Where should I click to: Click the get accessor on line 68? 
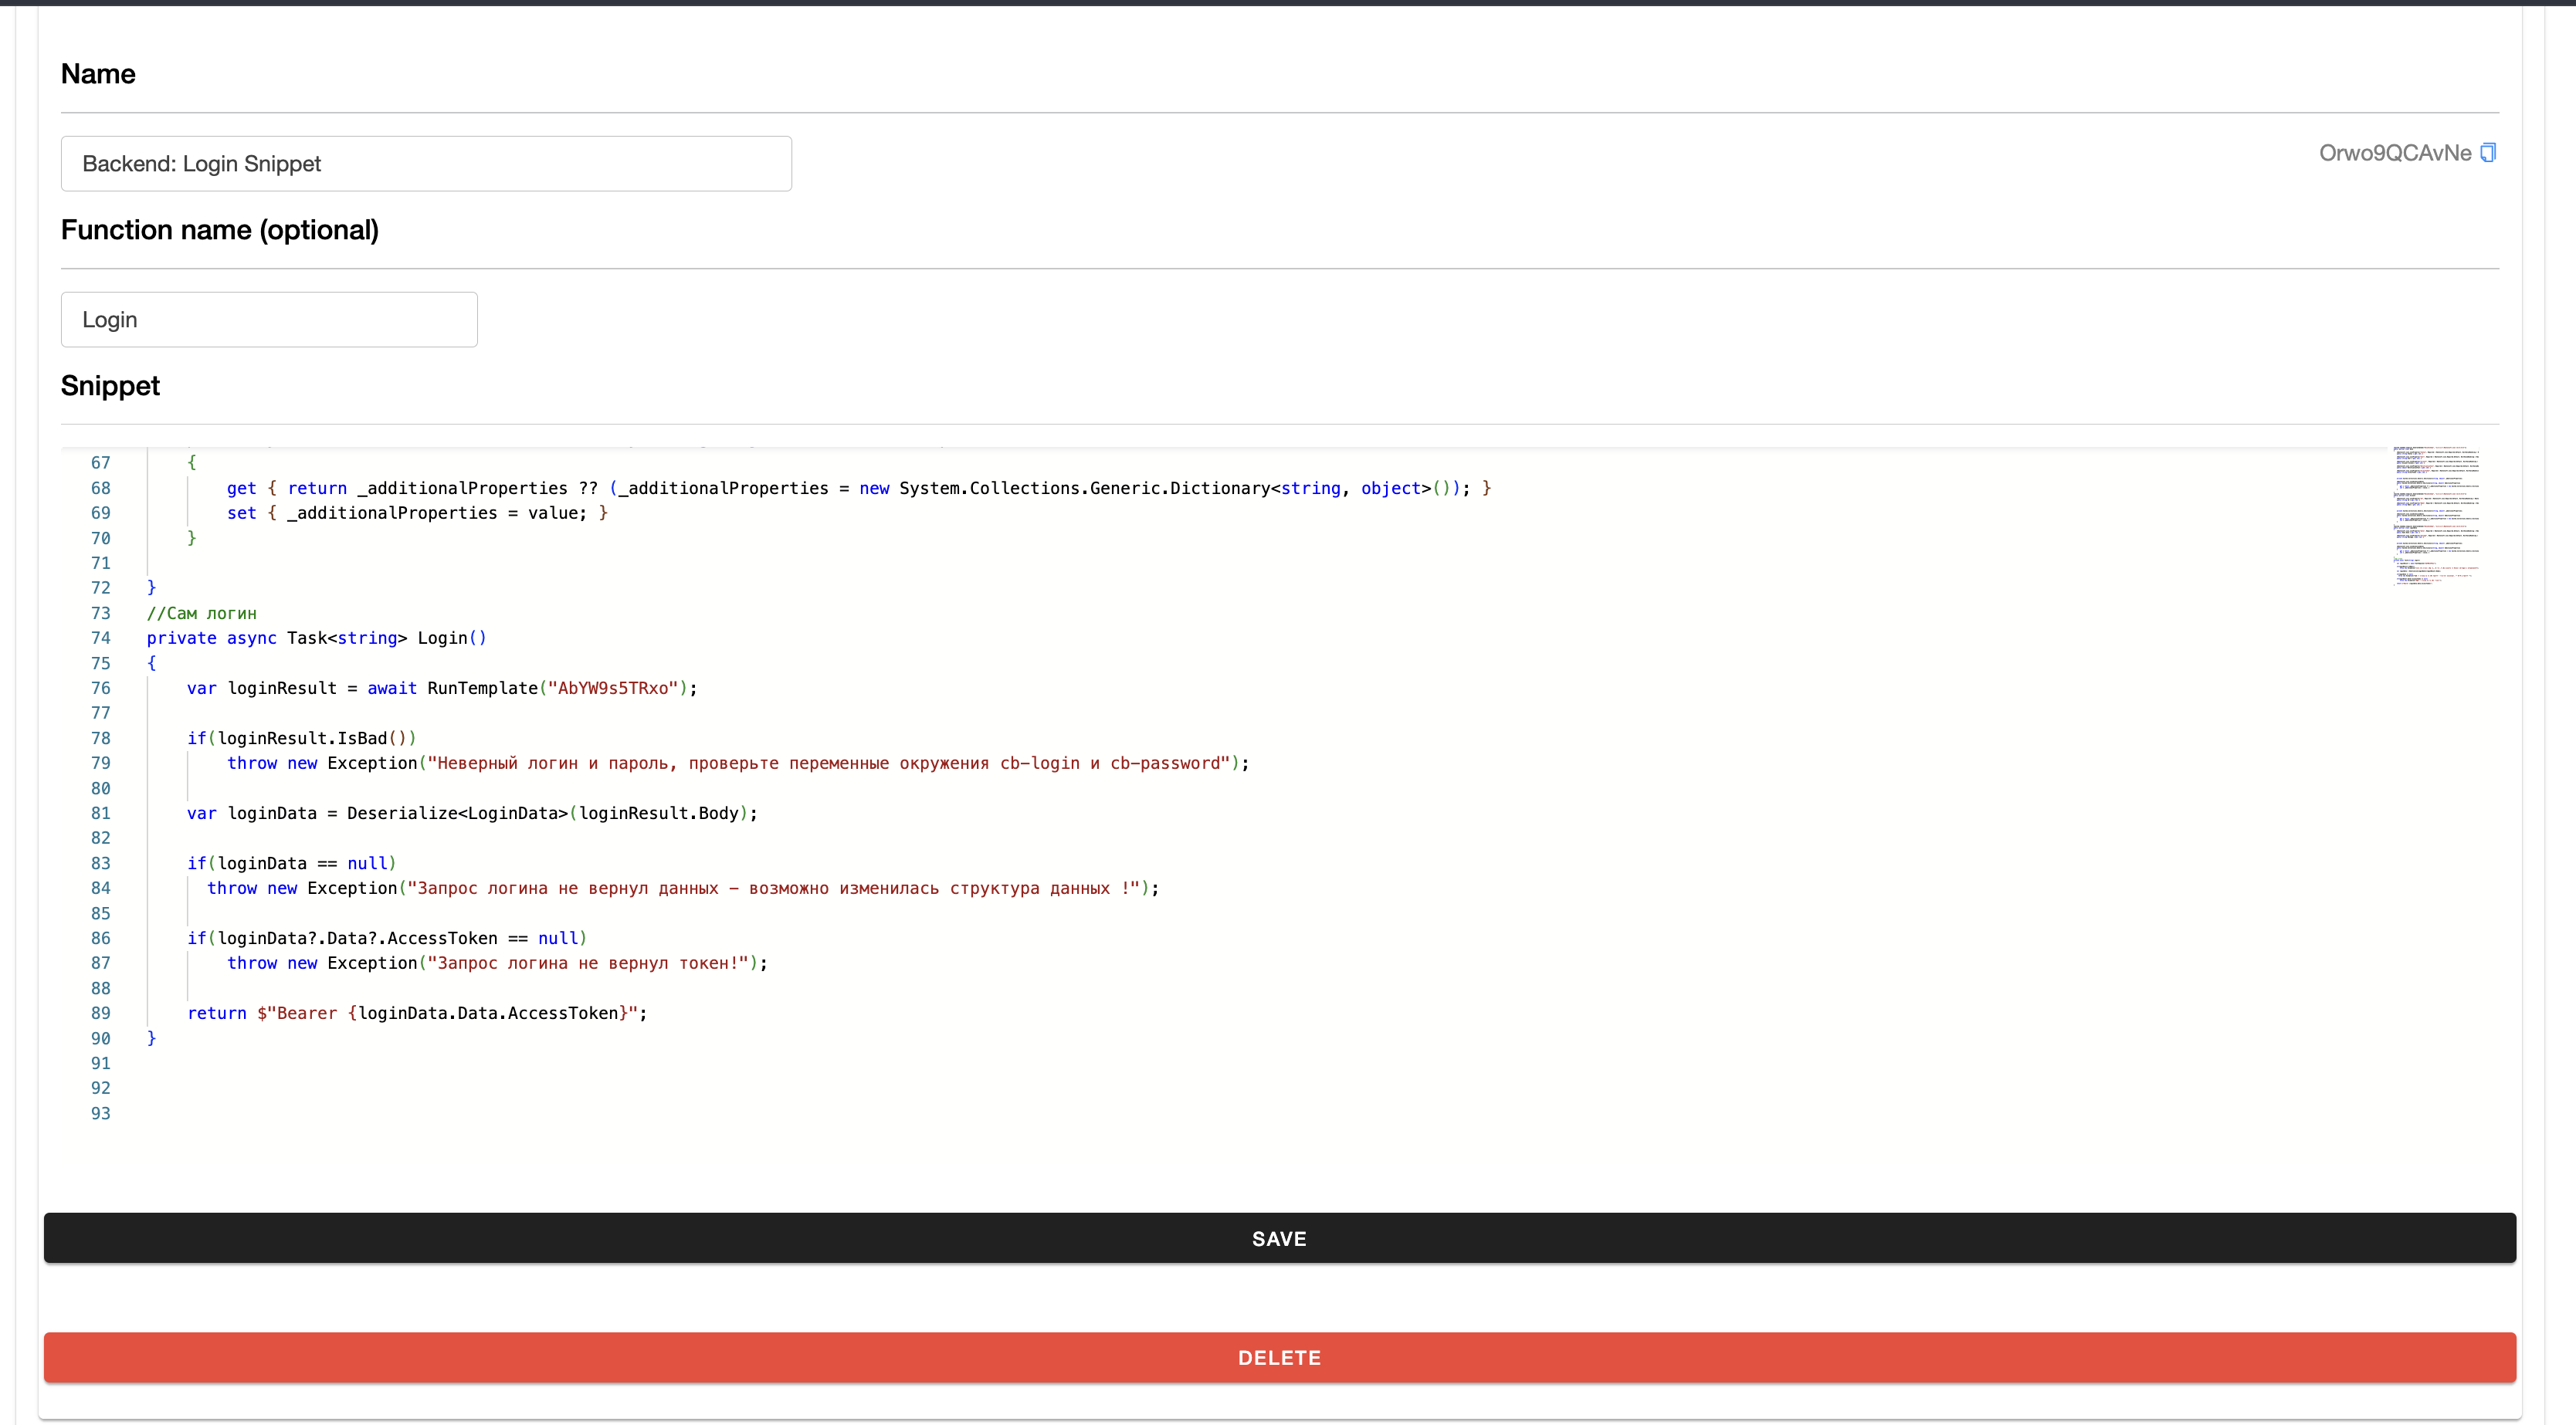pos(241,488)
